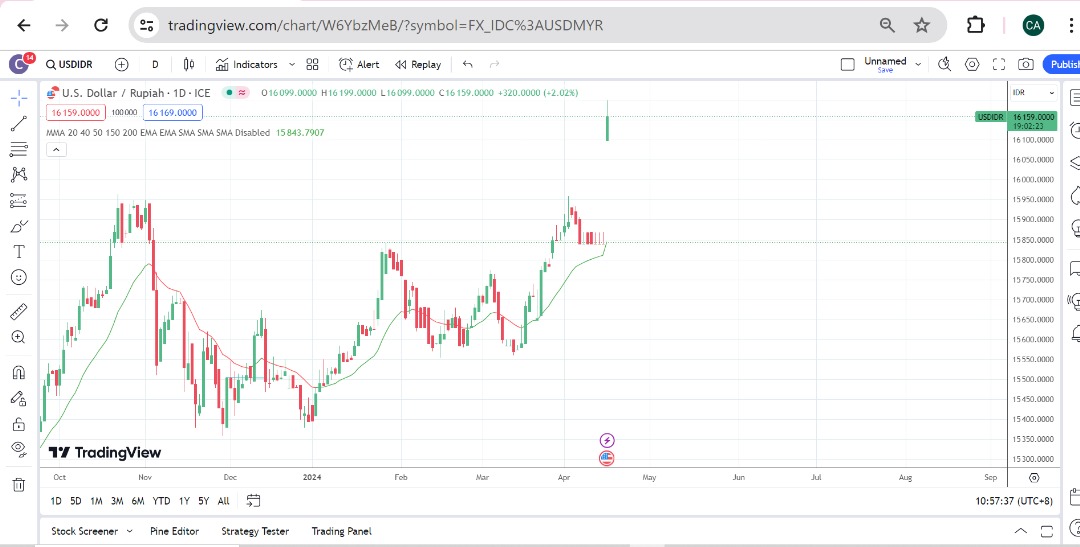1080x547 pixels.
Task: Publish the chart idea
Action: coord(1062,65)
